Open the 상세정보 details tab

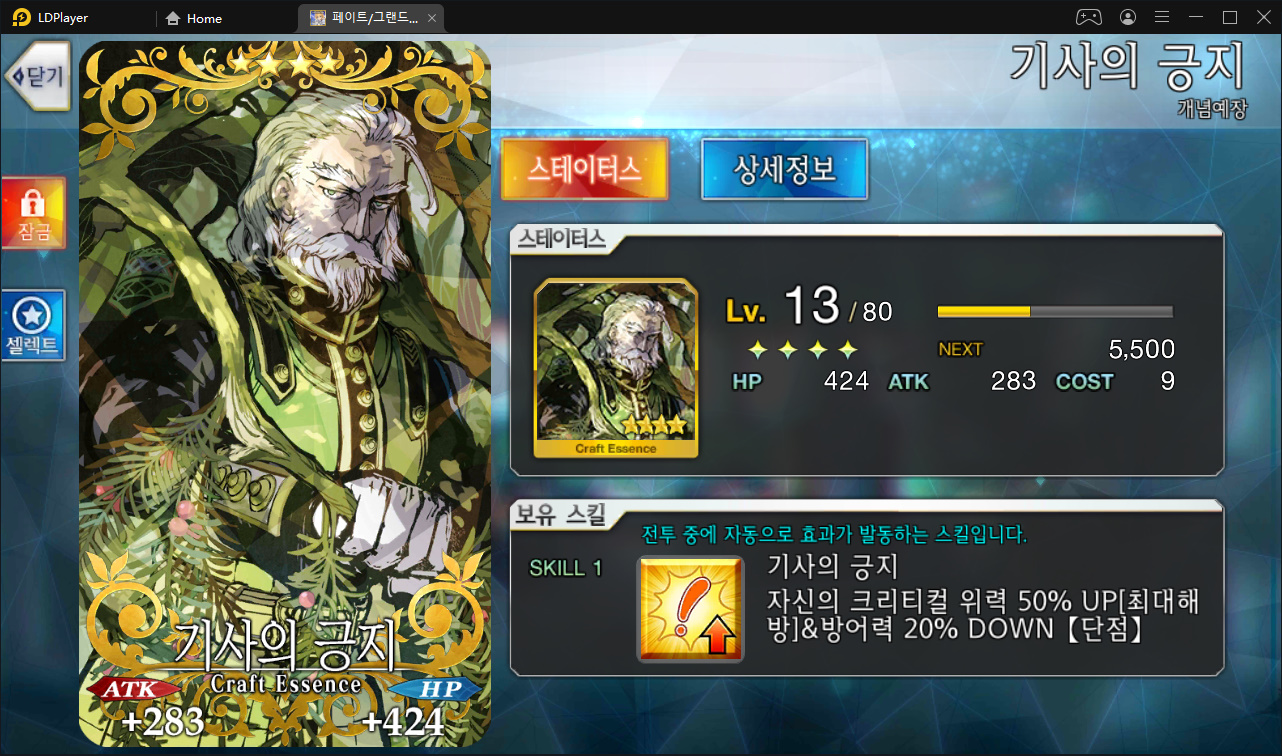(784, 168)
